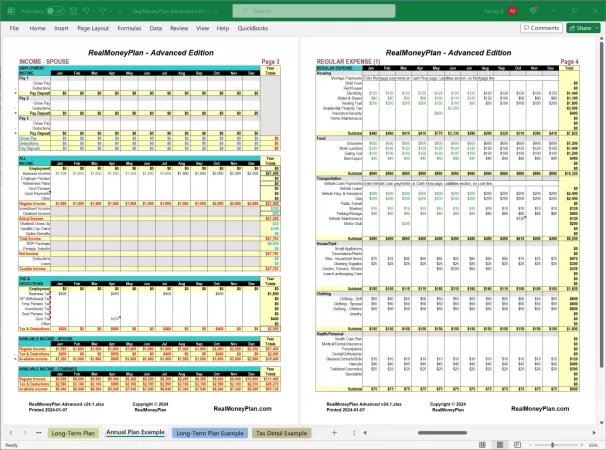Open the Page Layout ribbon tab
Viewport: 606px width, 450px height.
[93, 29]
